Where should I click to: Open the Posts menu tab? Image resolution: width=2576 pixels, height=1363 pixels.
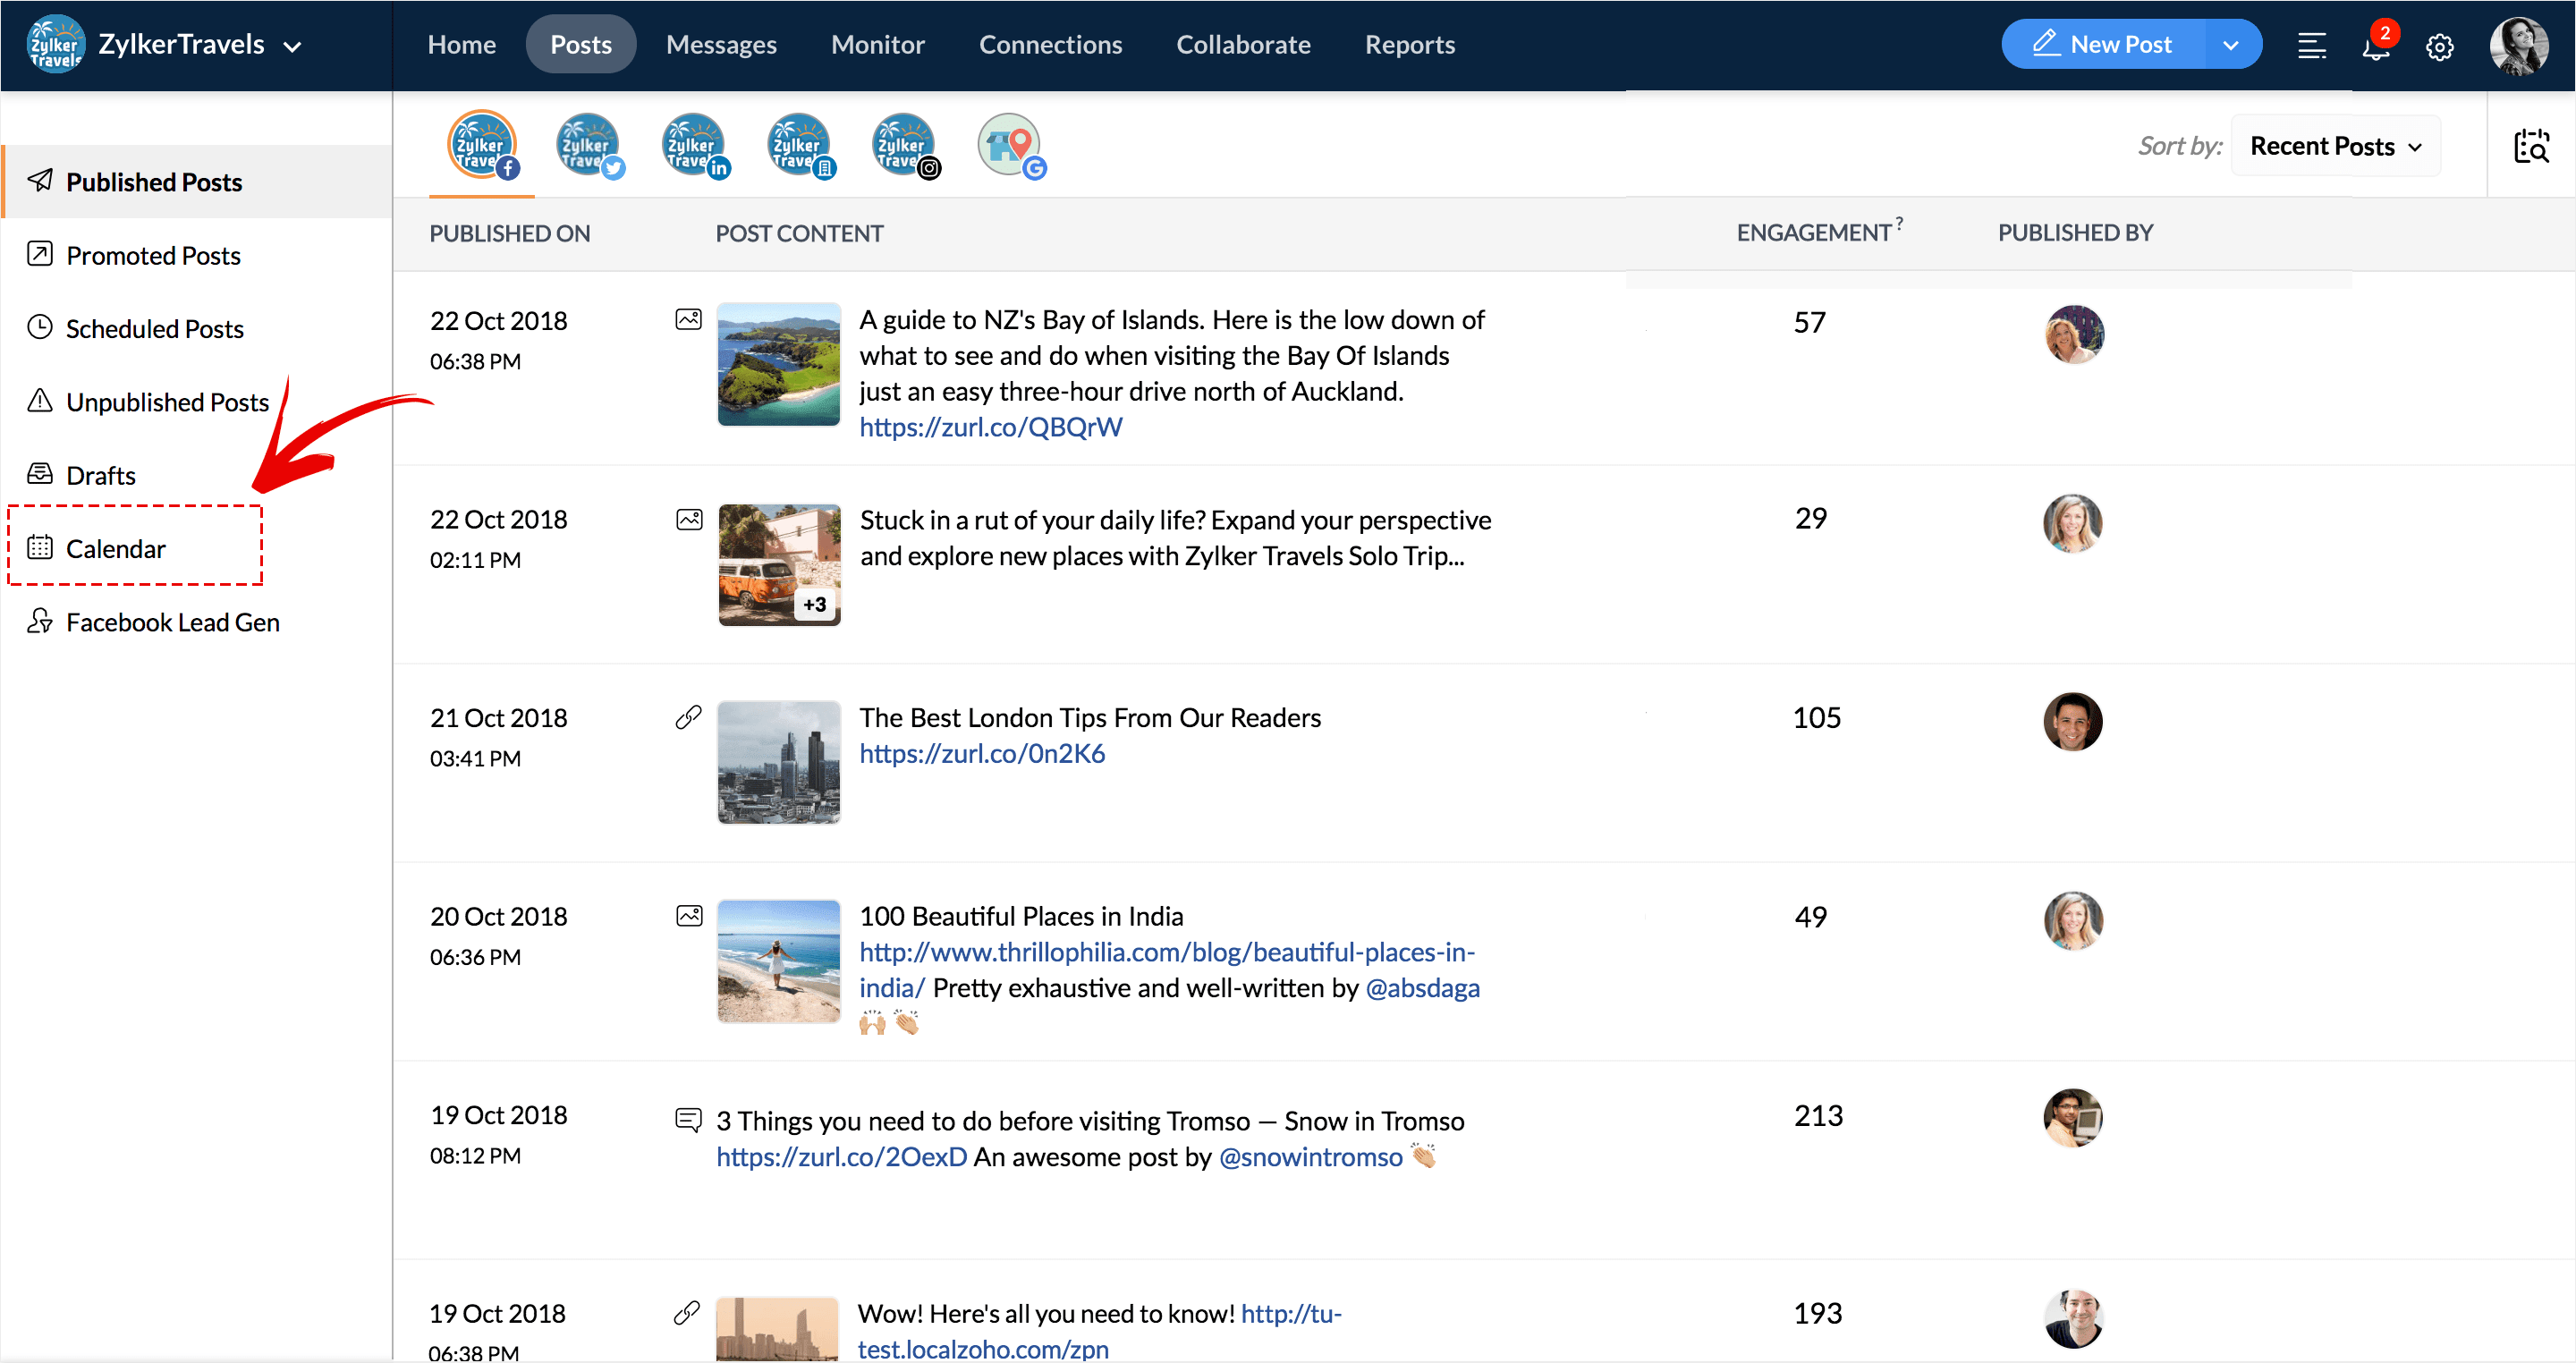[581, 45]
